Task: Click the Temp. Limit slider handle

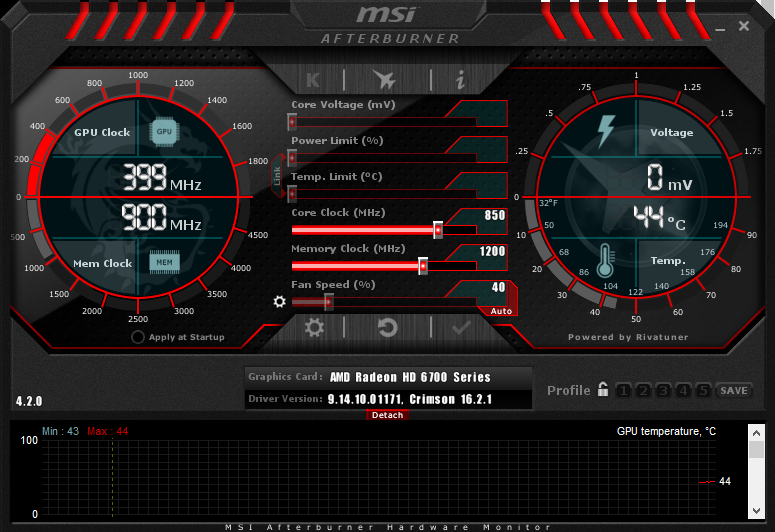Action: coord(292,193)
